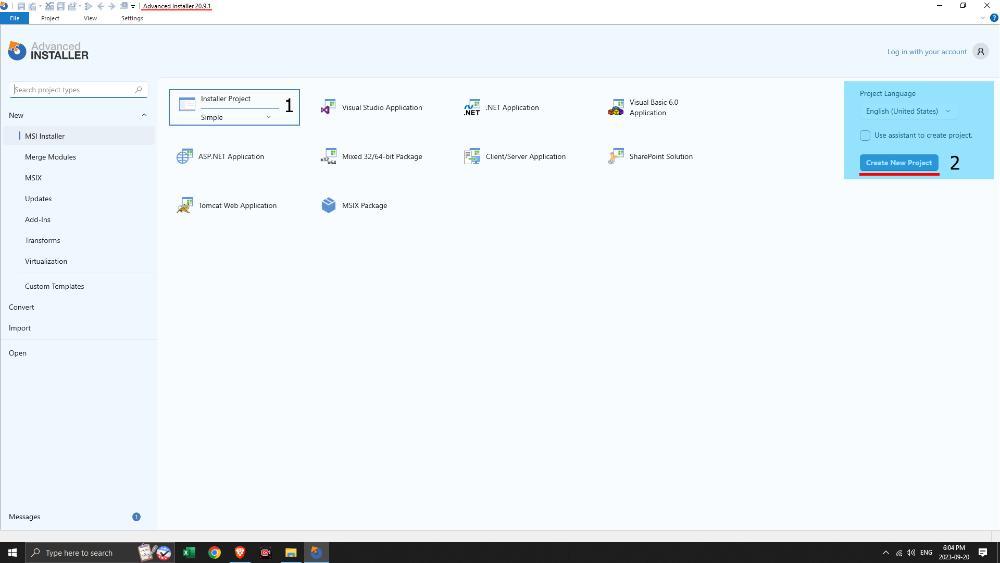This screenshot has width=1000, height=563.
Task: Pick the SharePoint Solution project icon
Action: [x=615, y=156]
